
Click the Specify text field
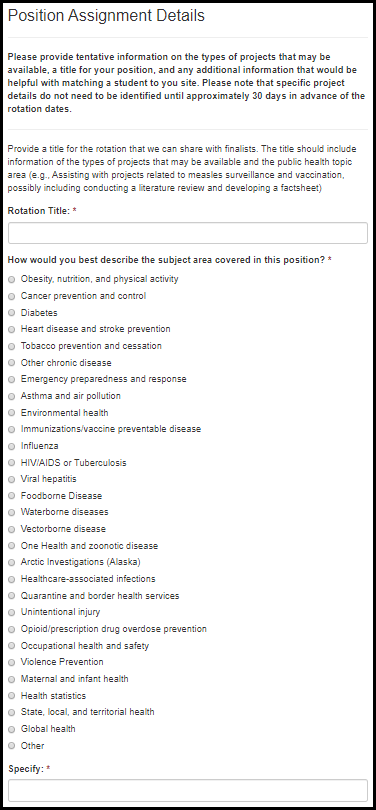(188, 790)
